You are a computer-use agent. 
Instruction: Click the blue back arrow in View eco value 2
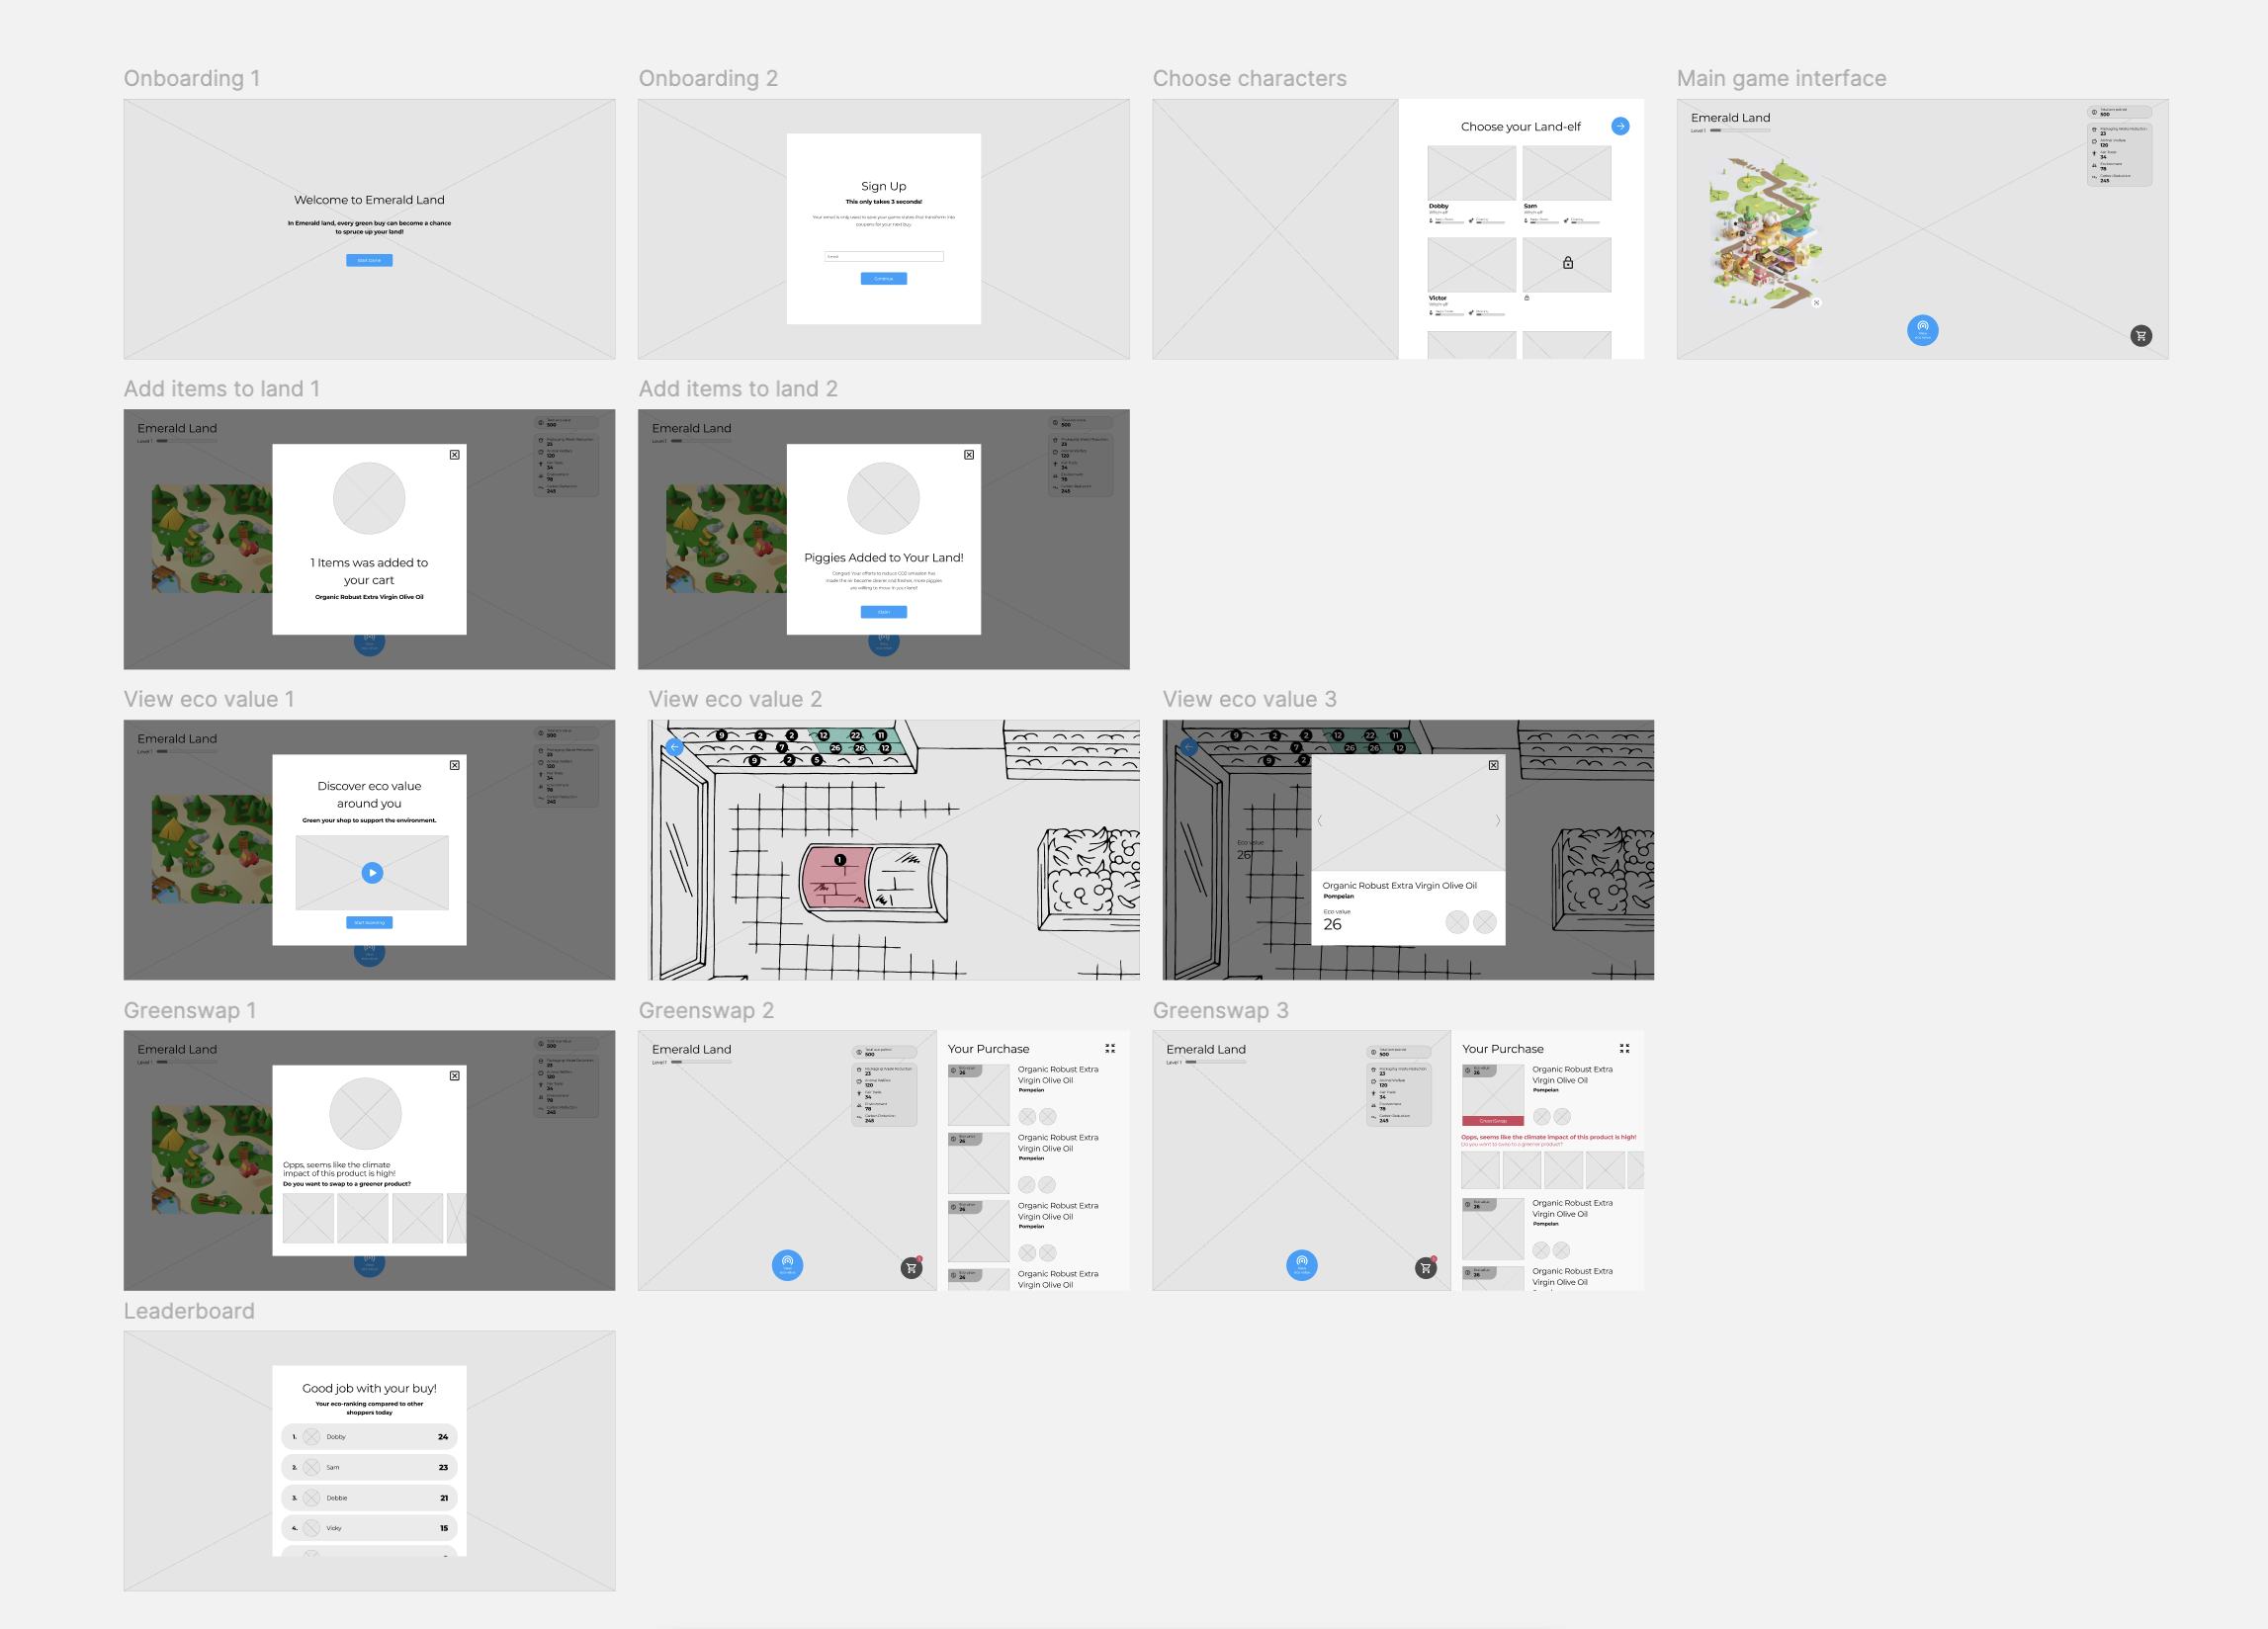tap(675, 747)
